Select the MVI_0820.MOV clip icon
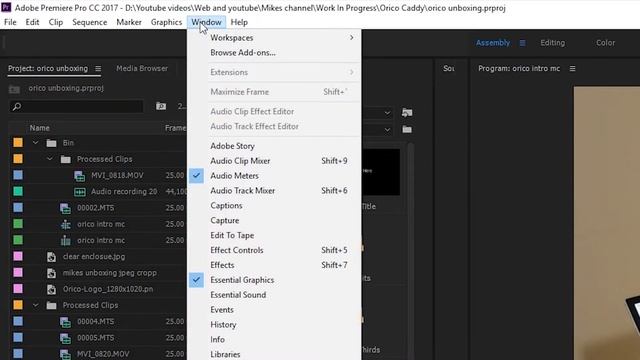The image size is (640, 360). point(65,354)
